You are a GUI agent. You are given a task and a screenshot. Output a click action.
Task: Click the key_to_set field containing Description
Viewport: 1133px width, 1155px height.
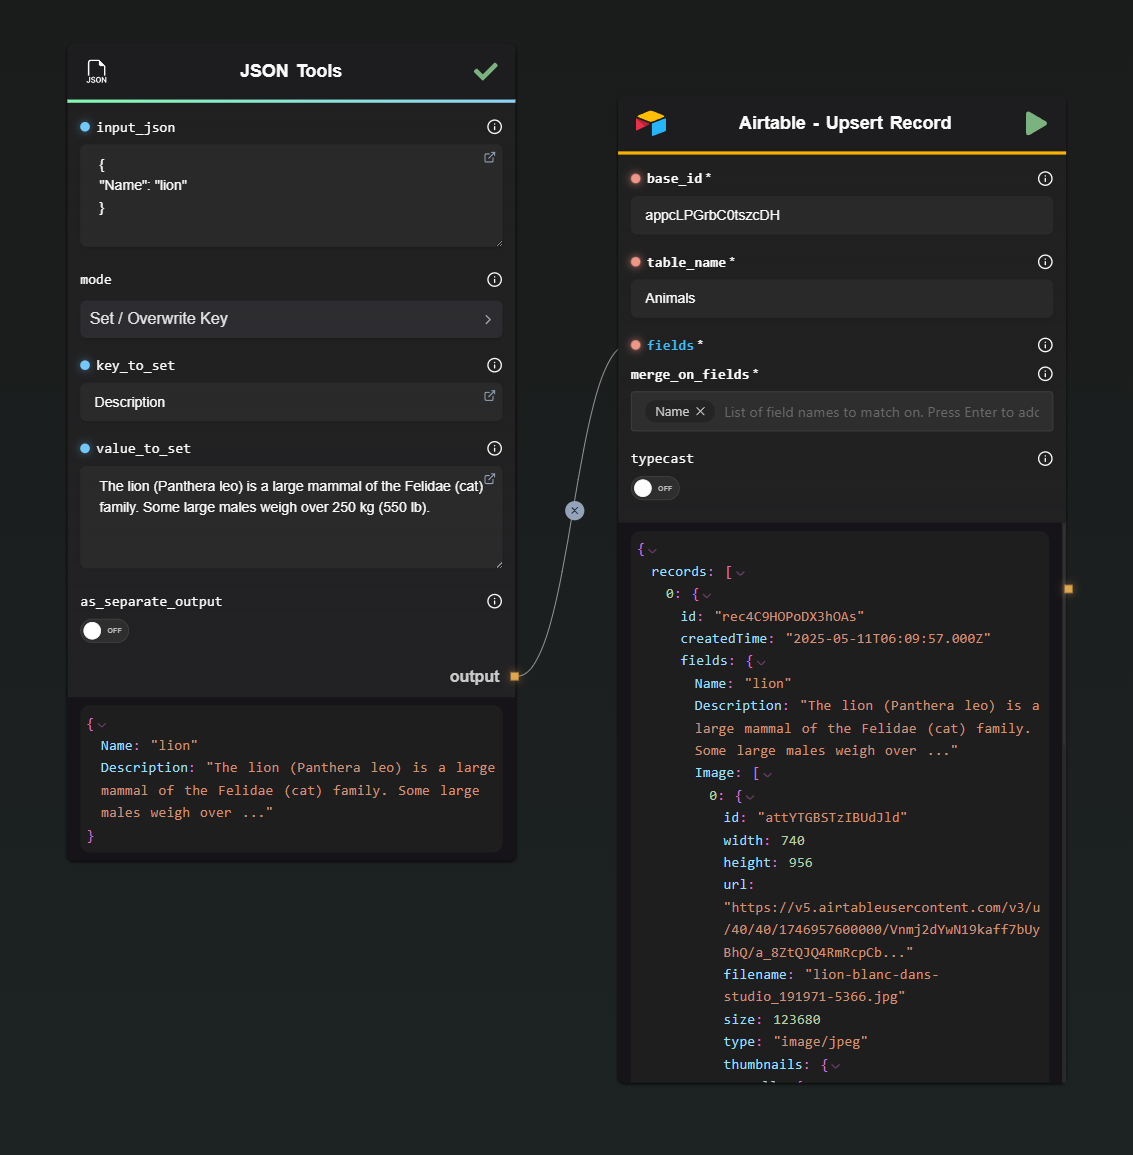tap(291, 402)
